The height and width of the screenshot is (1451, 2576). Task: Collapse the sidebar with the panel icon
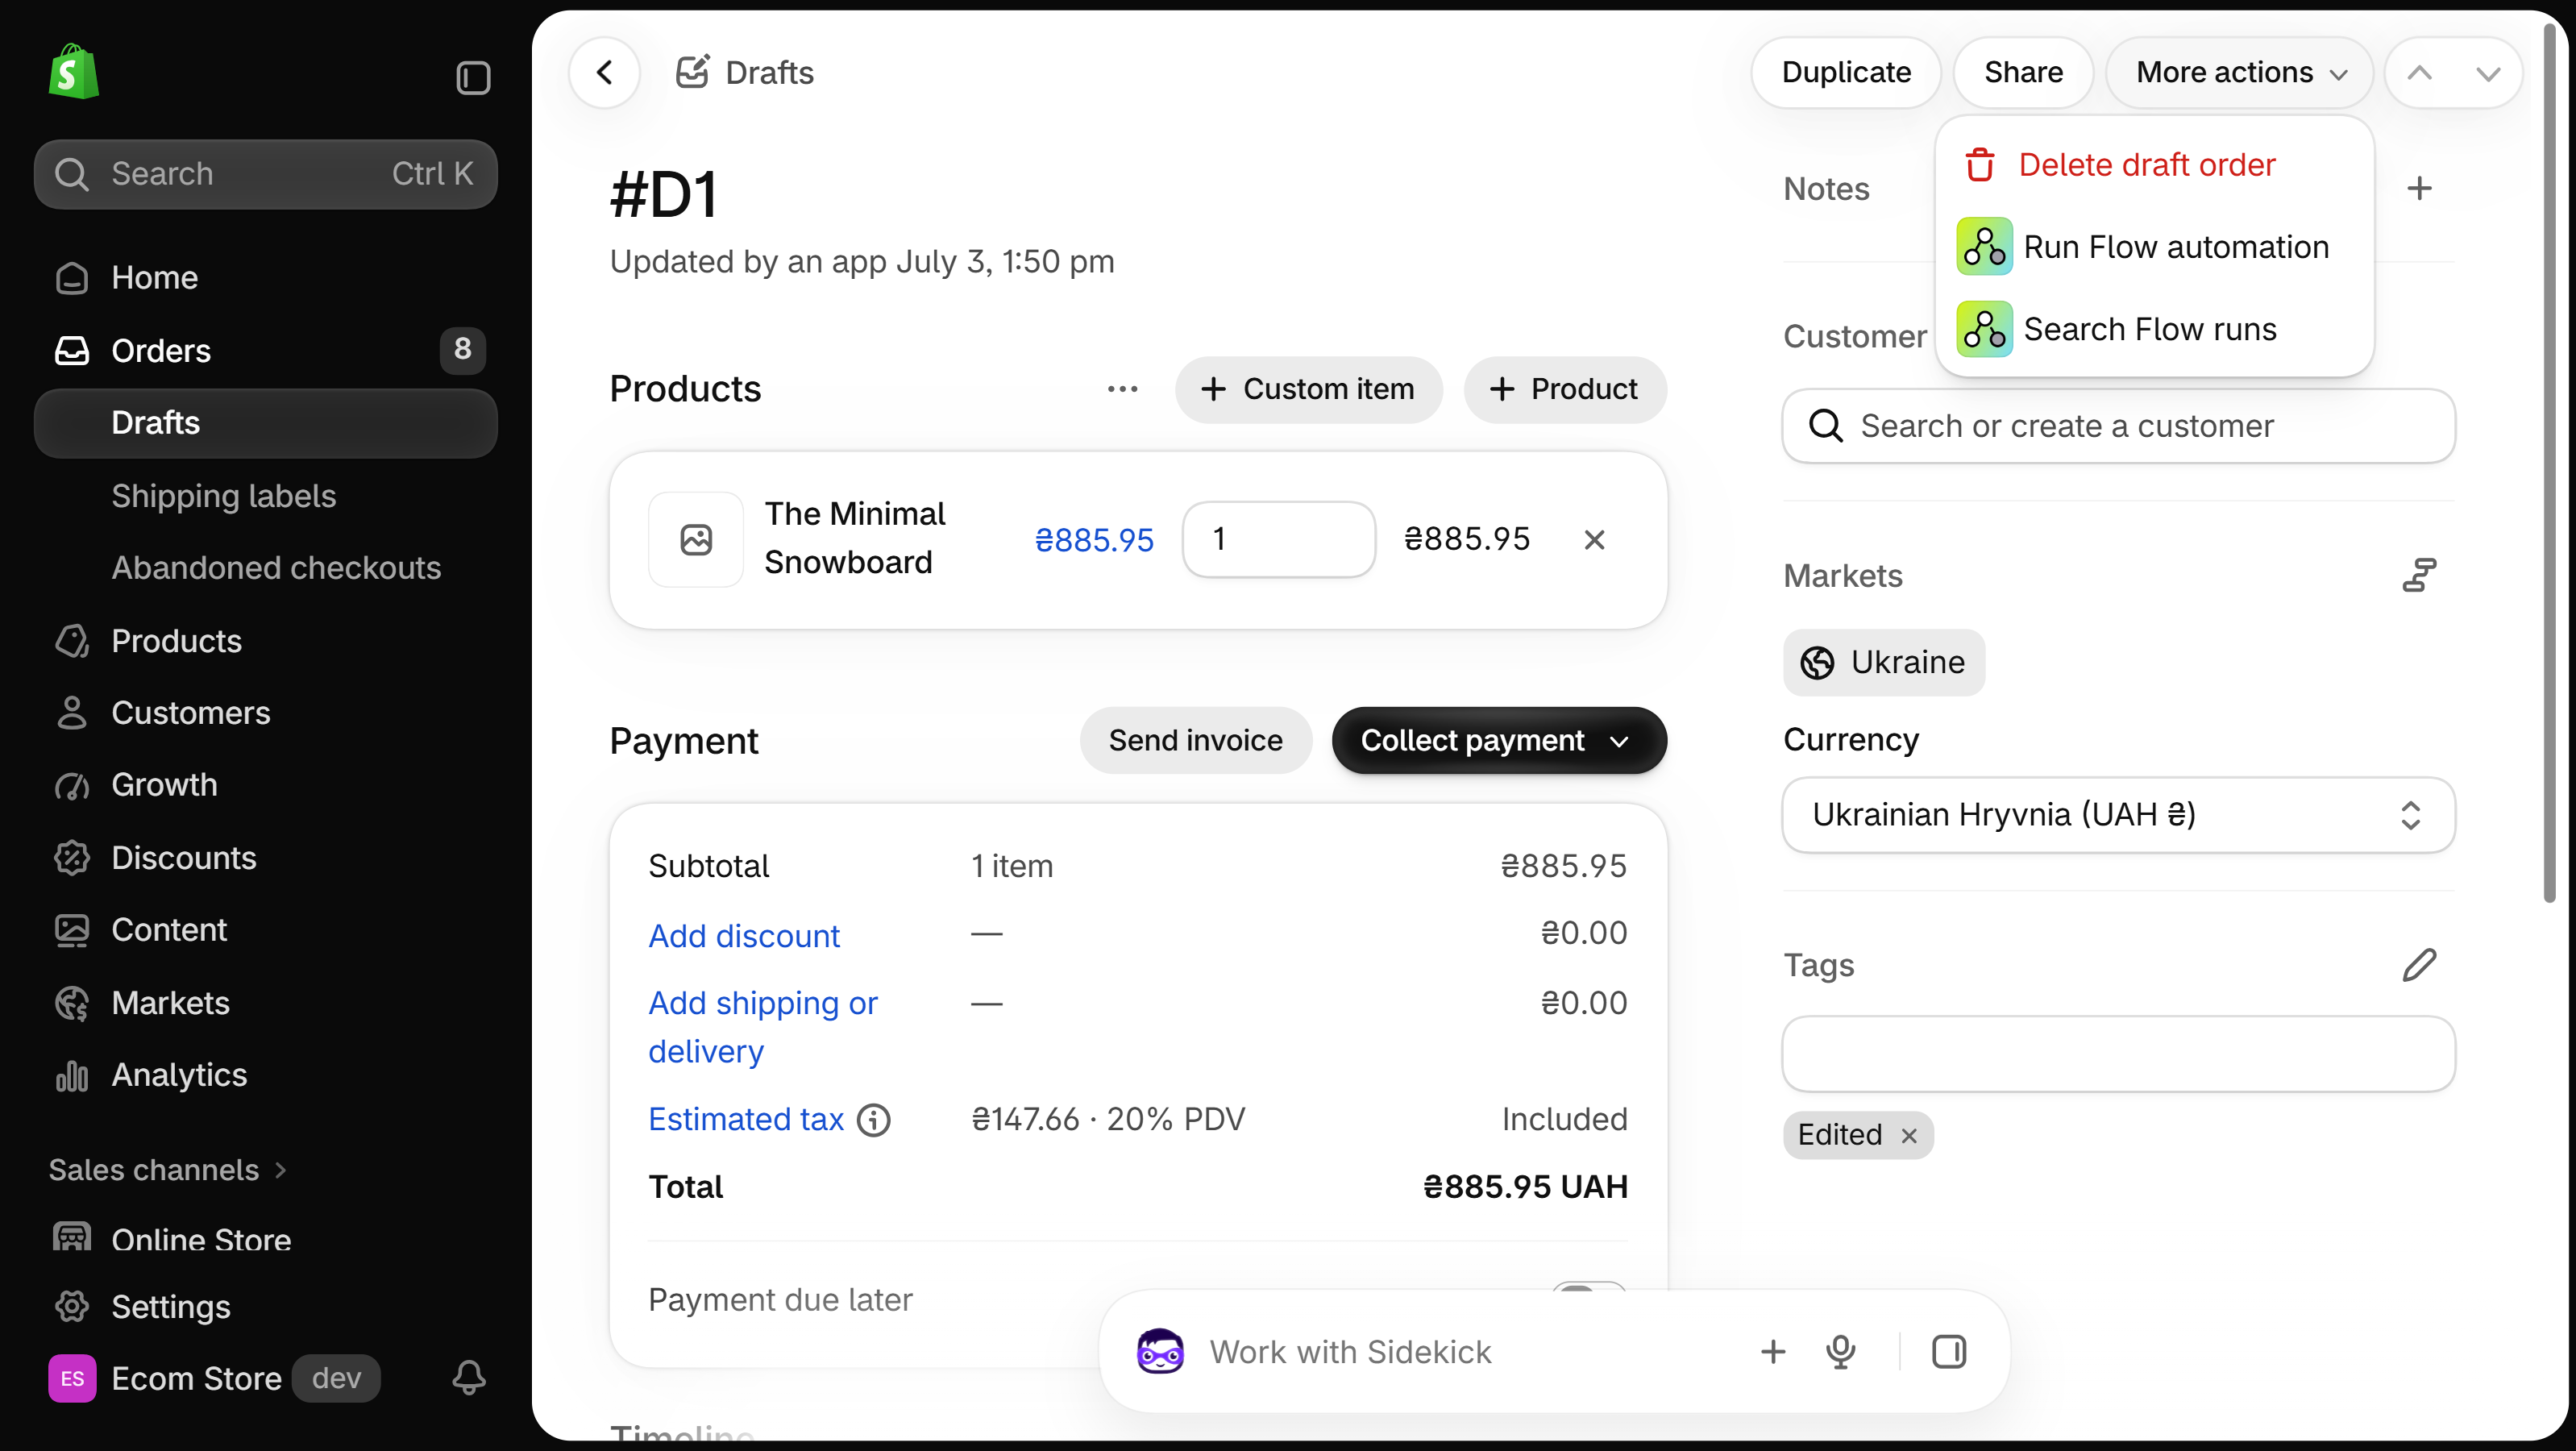pyautogui.click(x=473, y=77)
